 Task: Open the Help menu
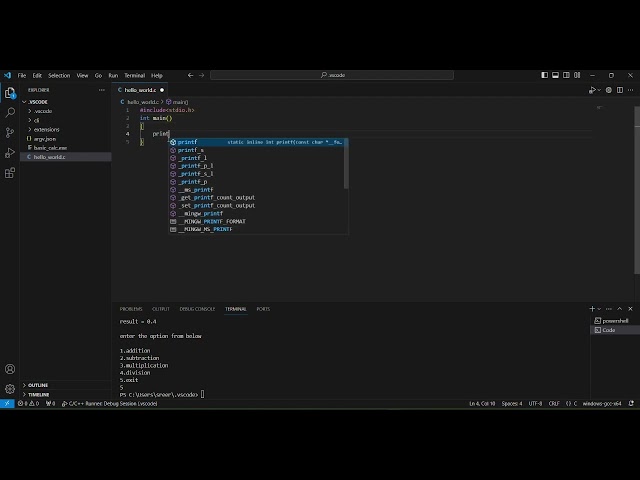click(x=157, y=76)
